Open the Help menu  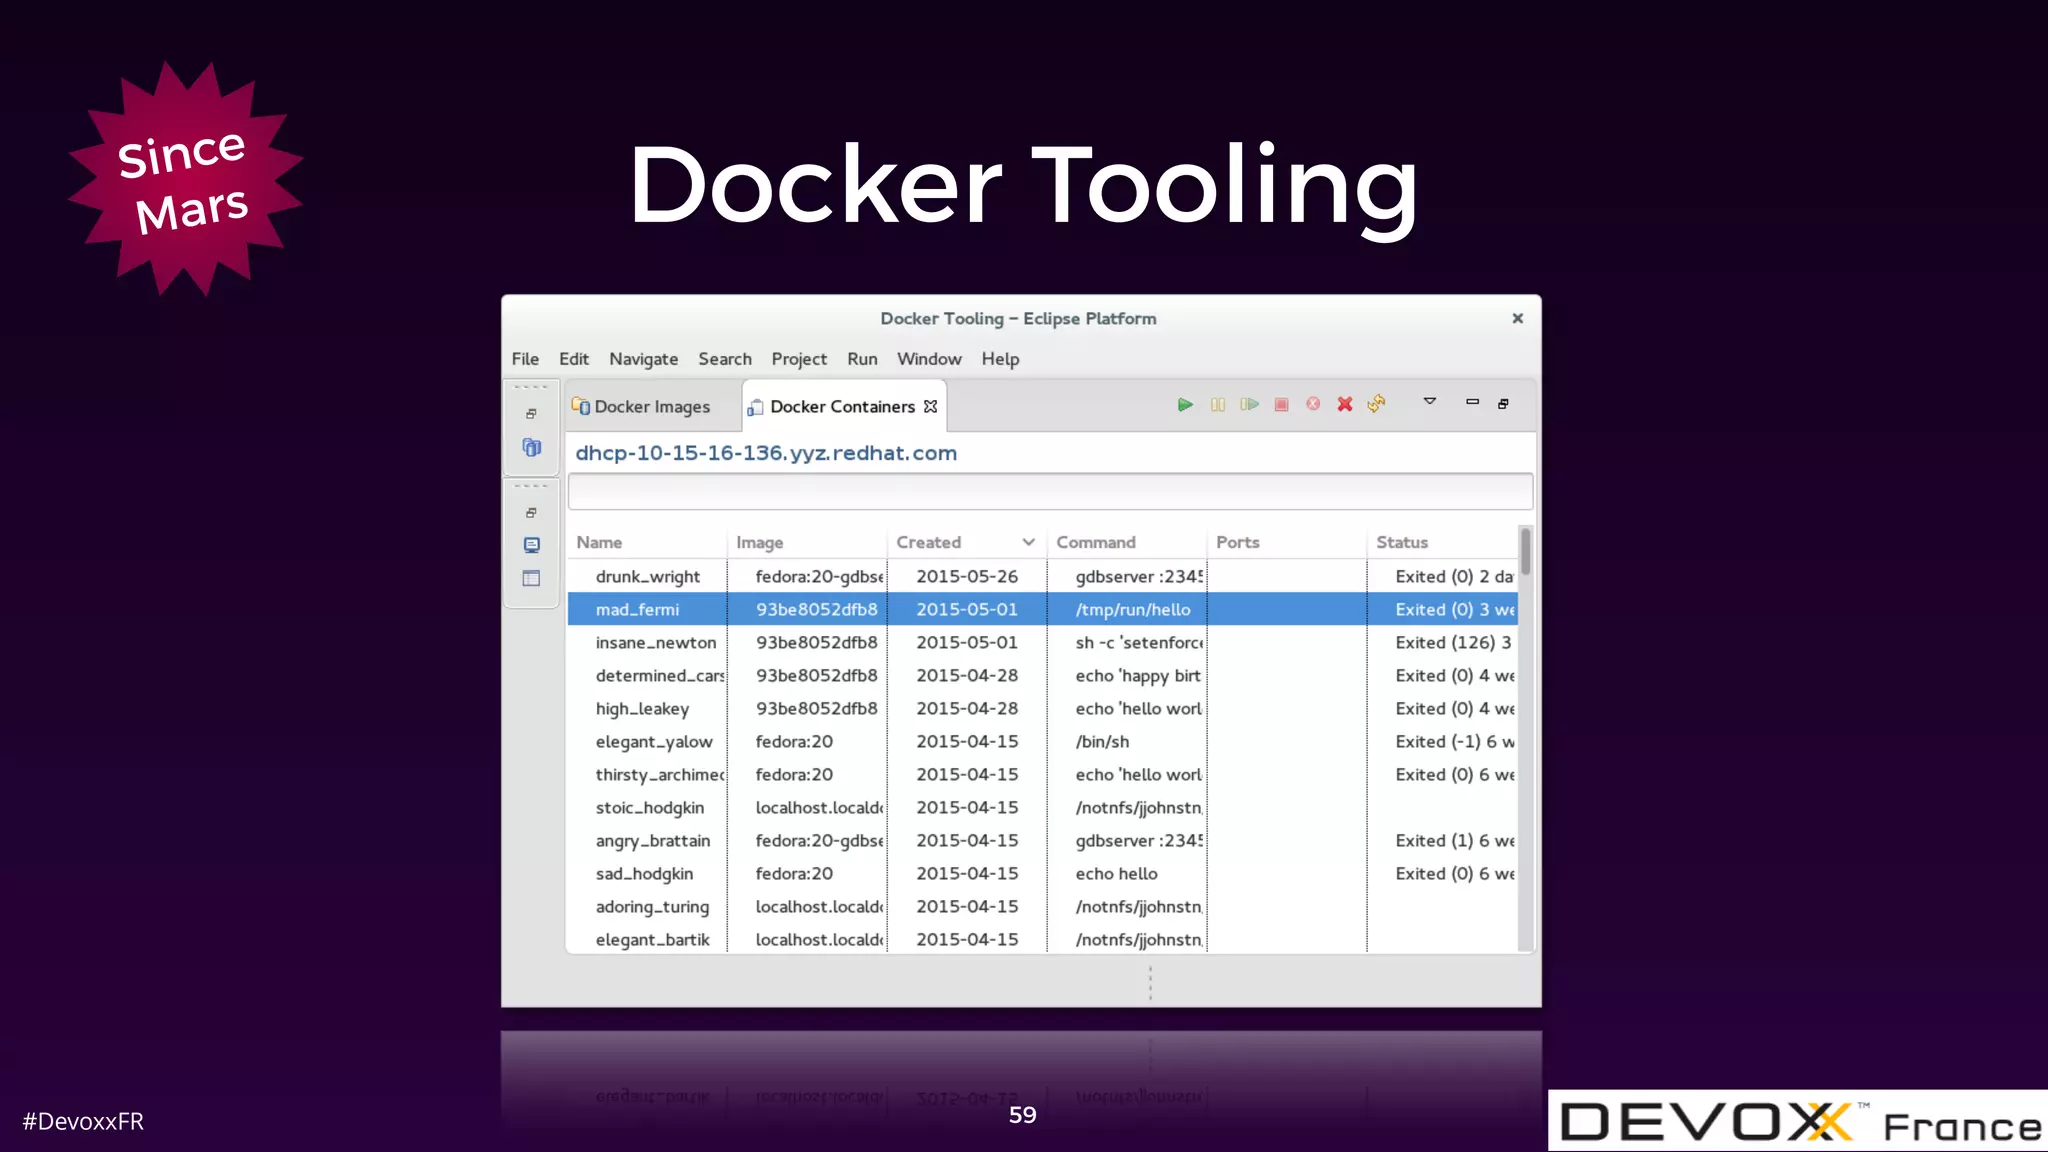(1000, 359)
